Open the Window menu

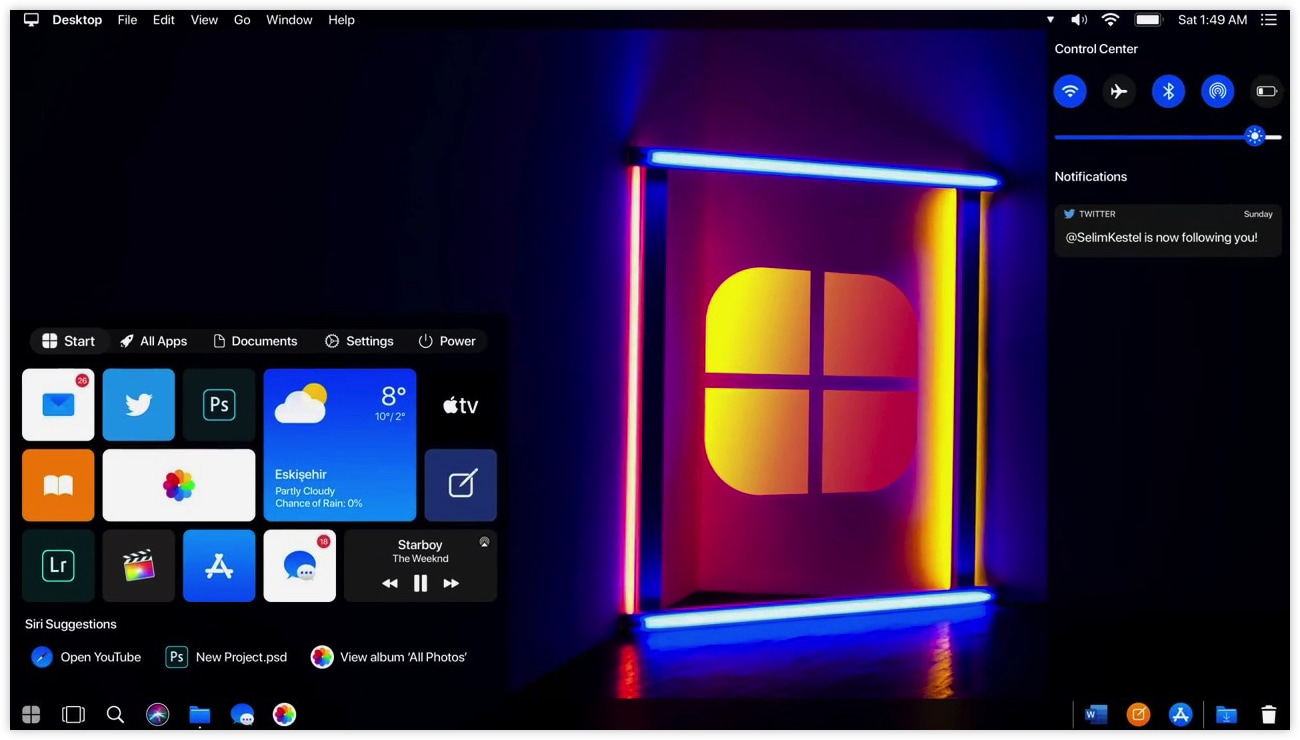[x=289, y=20]
